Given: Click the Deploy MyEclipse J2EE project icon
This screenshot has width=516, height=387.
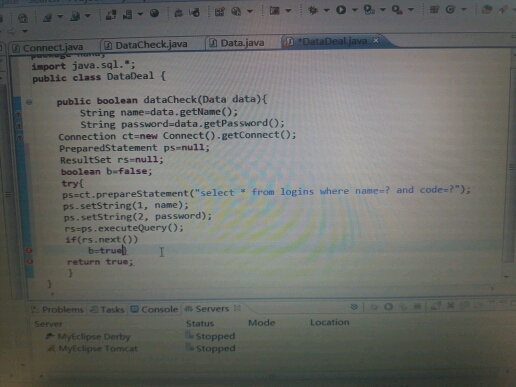Looking at the screenshot, I should click(111, 14).
